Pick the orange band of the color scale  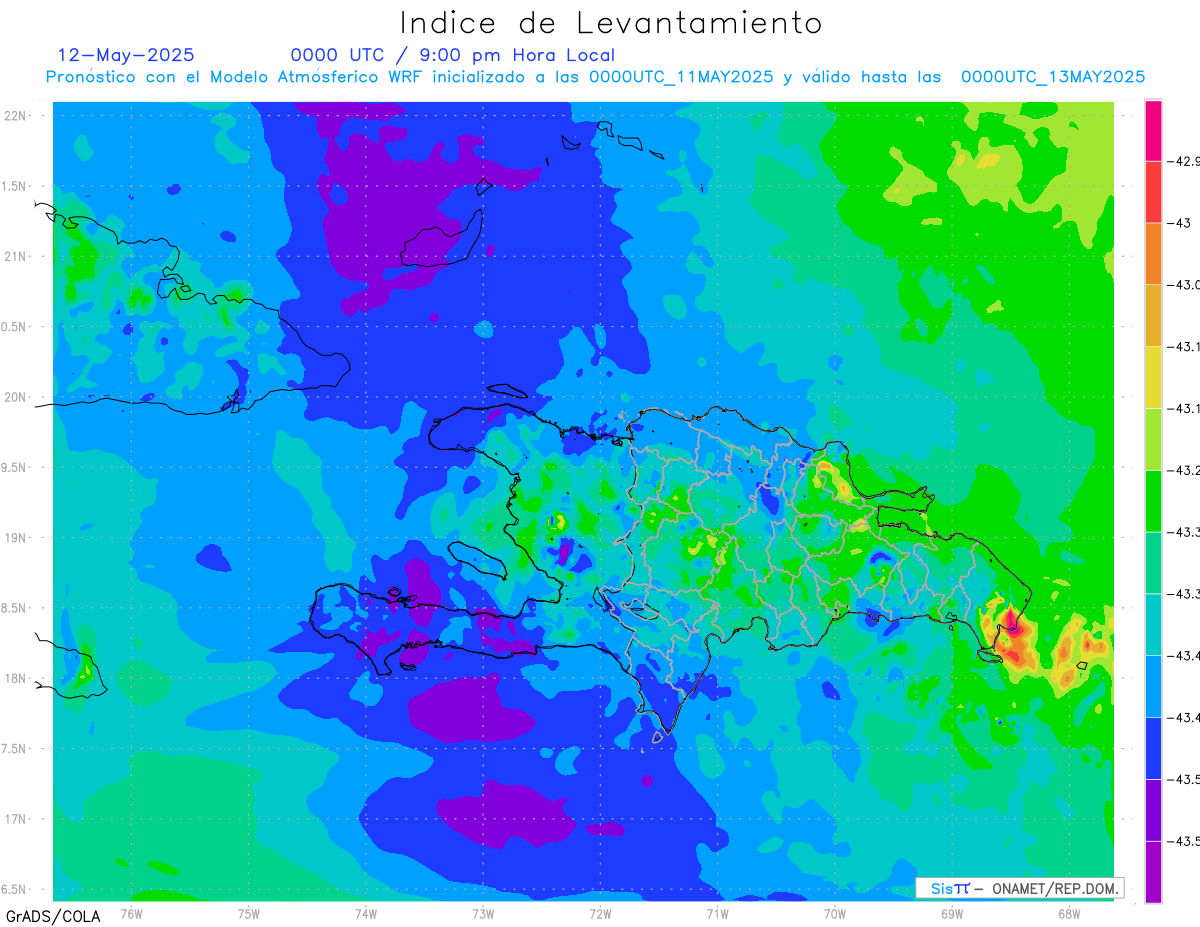point(1153,253)
